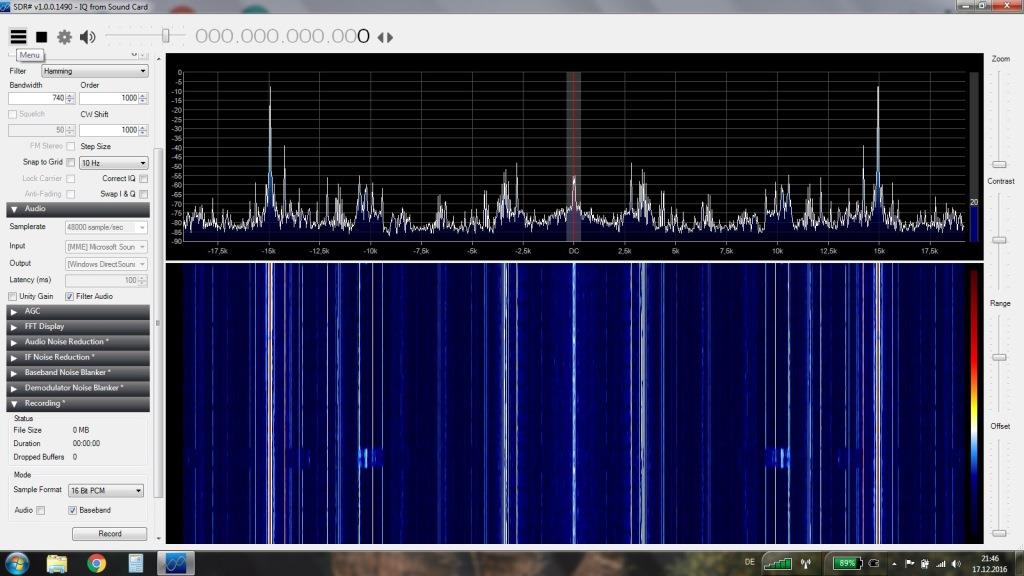Uncheck the Filter Audio checkbox

[70, 296]
